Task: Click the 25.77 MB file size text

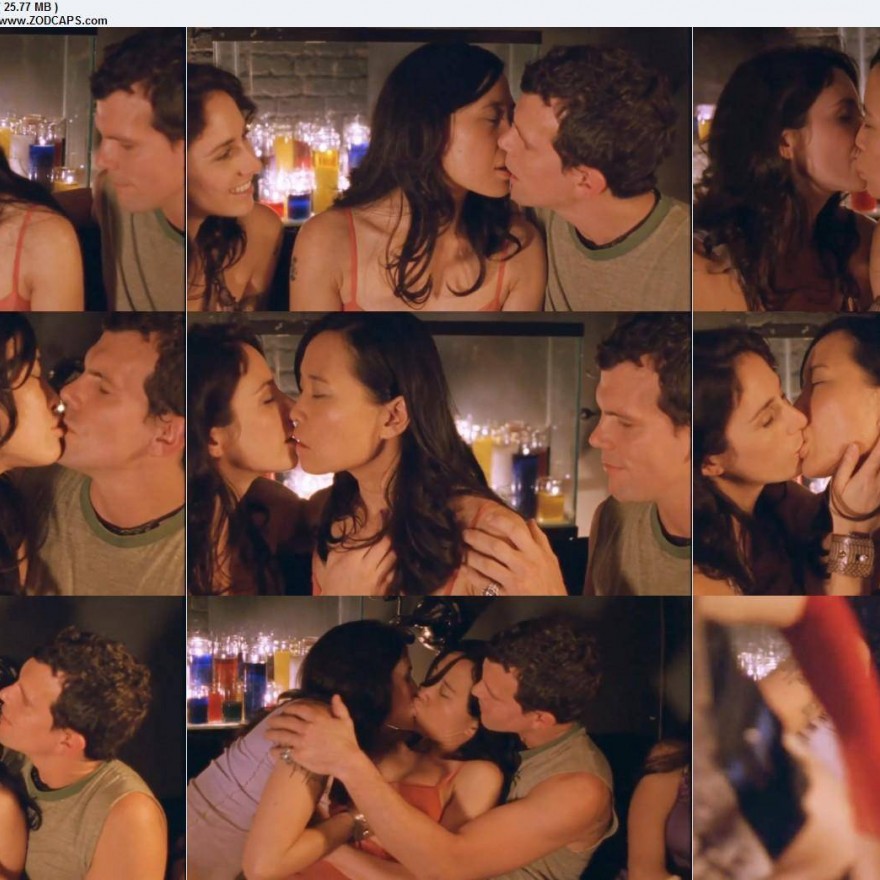Action: click(30, 6)
